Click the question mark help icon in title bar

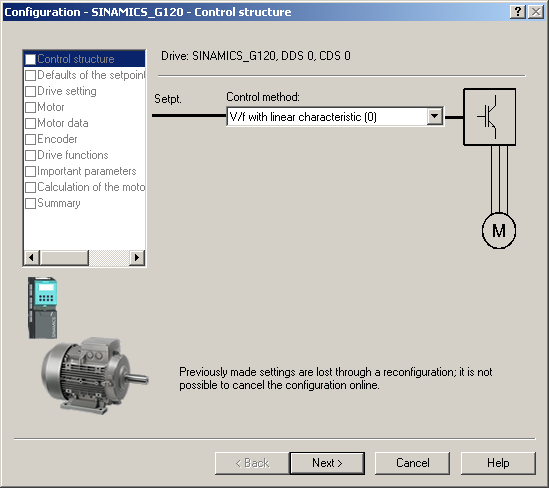(x=518, y=12)
